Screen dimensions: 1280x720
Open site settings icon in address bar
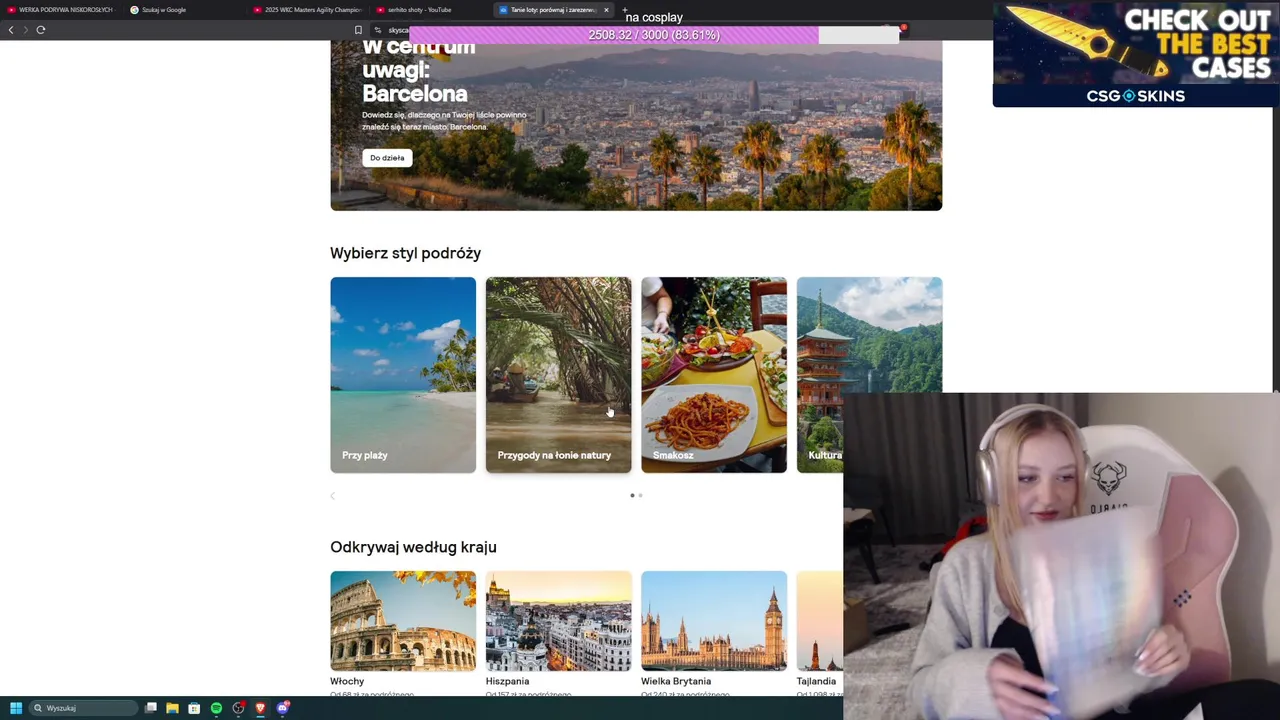[378, 30]
